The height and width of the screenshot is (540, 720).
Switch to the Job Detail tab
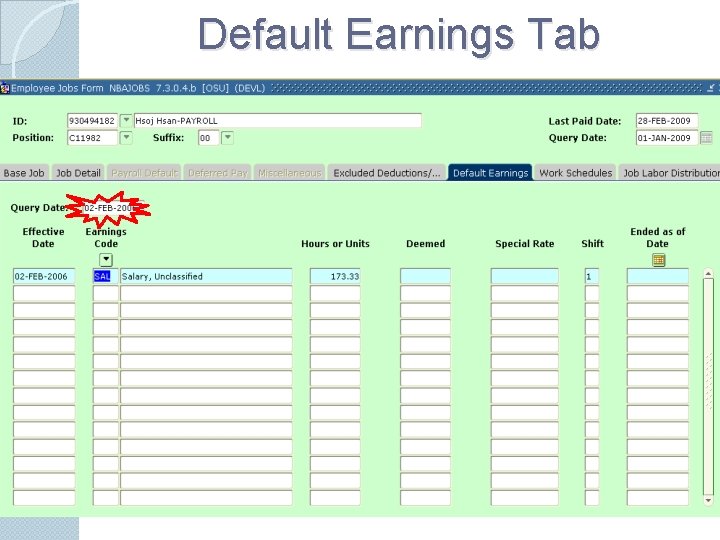coord(78,173)
